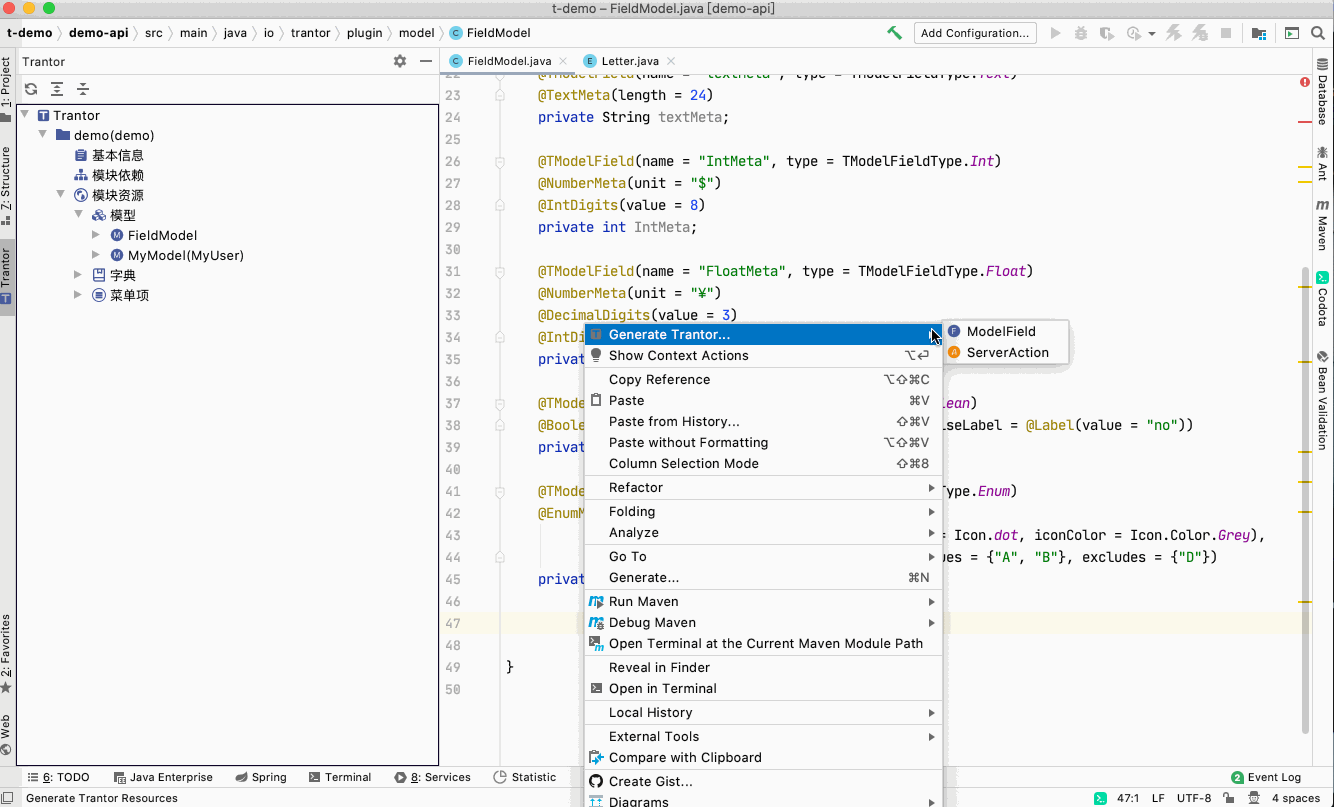Image resolution: width=1334 pixels, height=807 pixels.
Task: Collapse the demo(demo) node
Action: point(43,135)
